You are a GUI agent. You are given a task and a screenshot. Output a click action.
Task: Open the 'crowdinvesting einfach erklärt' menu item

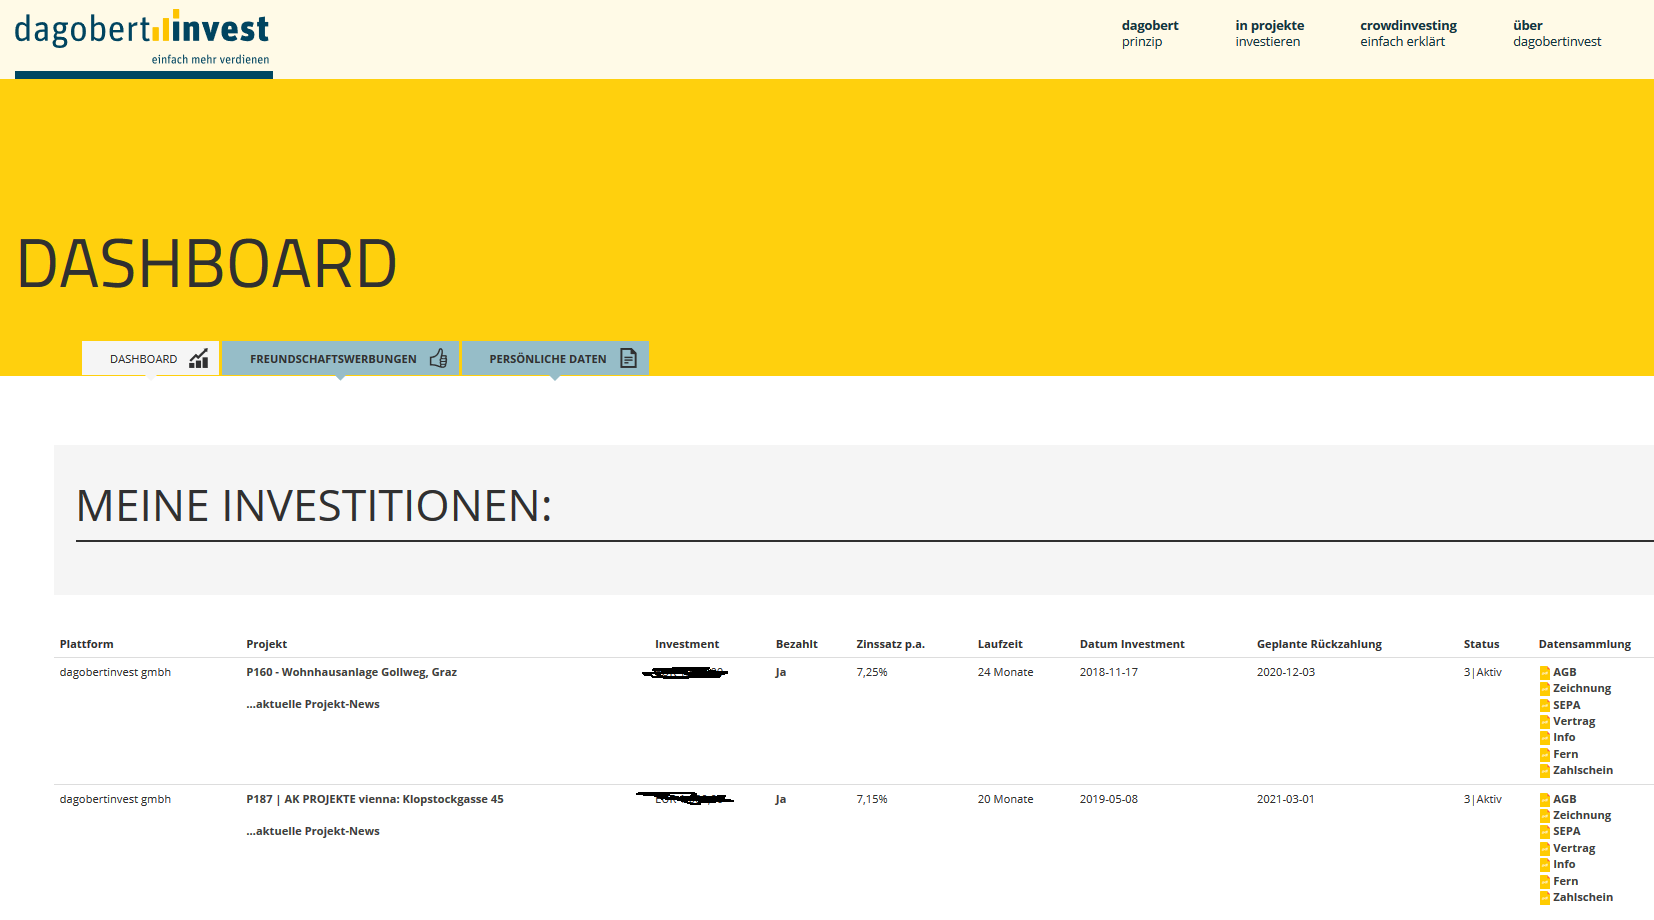coord(1407,33)
